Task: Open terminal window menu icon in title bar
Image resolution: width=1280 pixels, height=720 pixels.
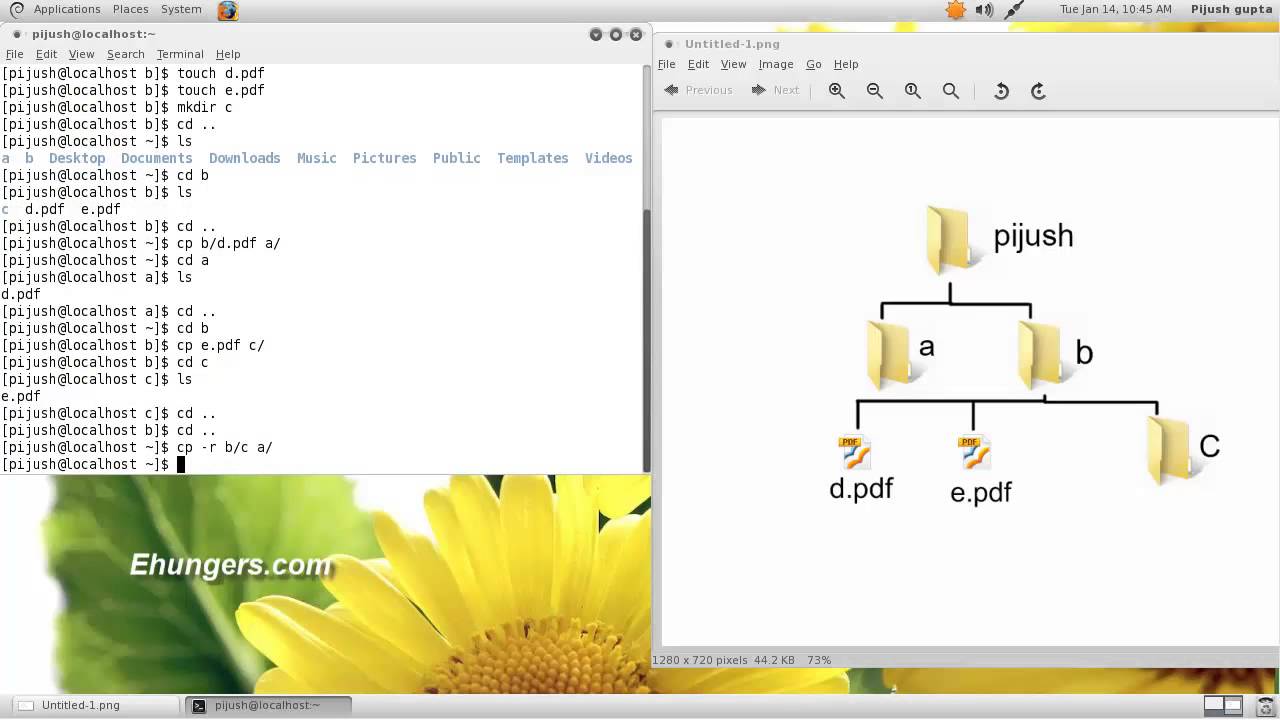Action: [x=17, y=34]
